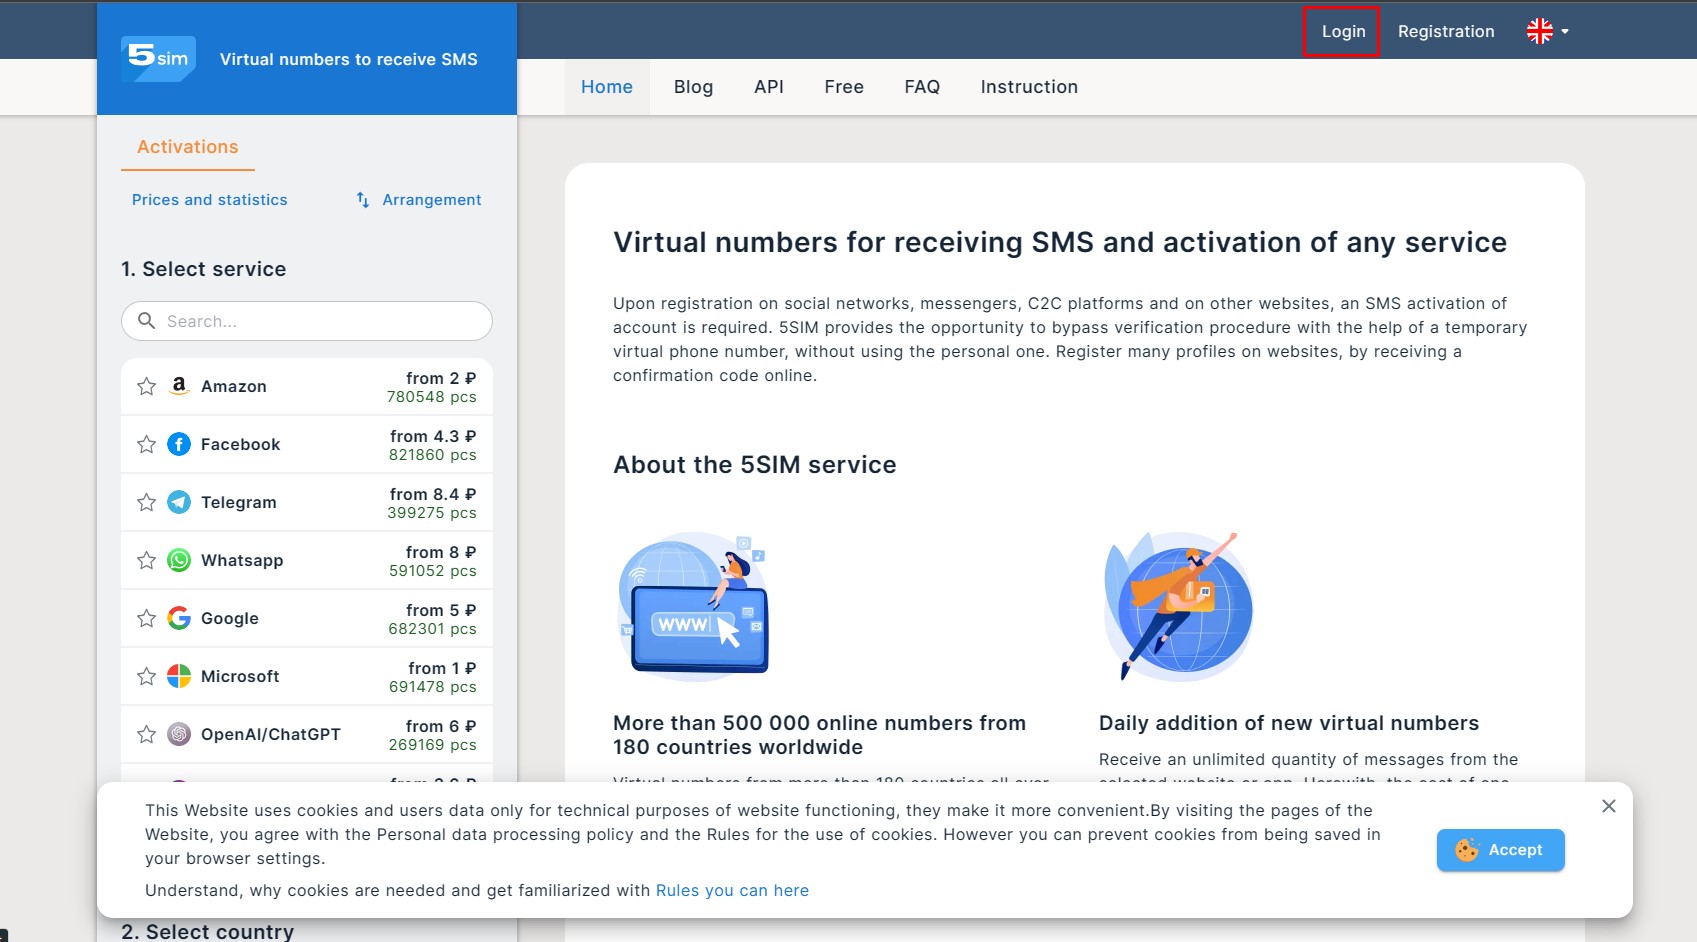Select the Activations tab
1697x942 pixels.
click(x=188, y=147)
